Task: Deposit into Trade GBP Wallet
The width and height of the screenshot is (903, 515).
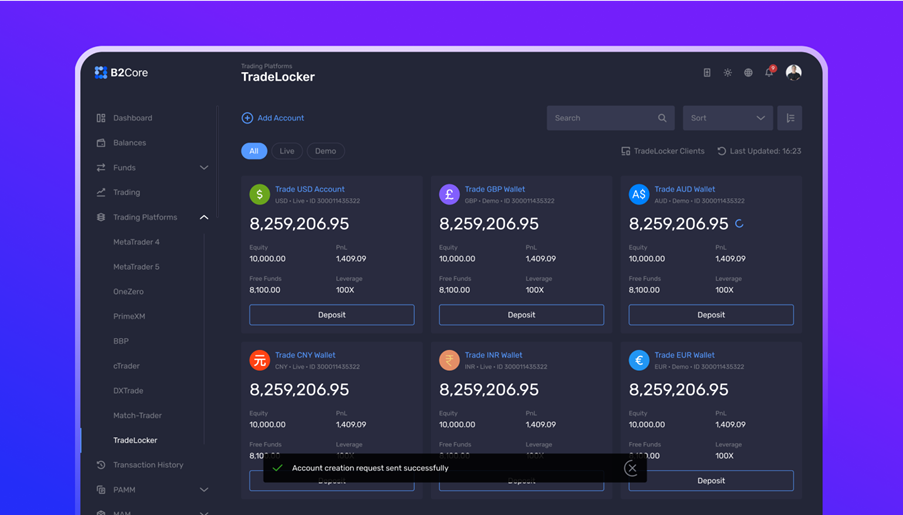Action: 522,315
